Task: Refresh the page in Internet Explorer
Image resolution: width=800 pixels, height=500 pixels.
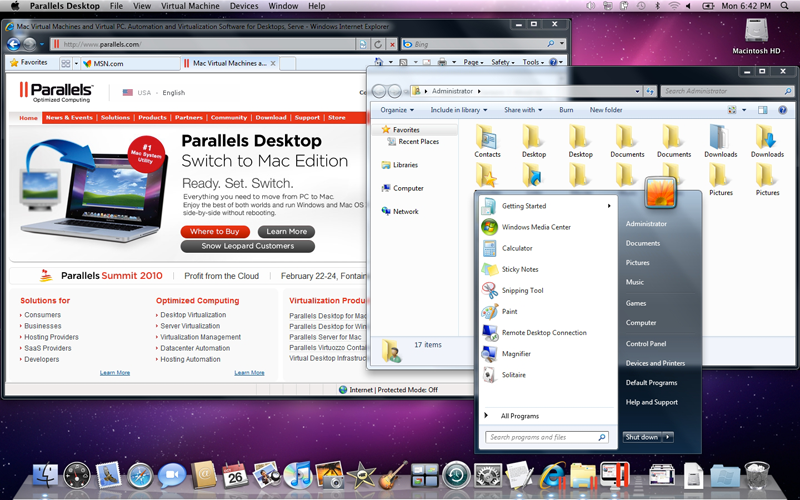Action: click(378, 44)
